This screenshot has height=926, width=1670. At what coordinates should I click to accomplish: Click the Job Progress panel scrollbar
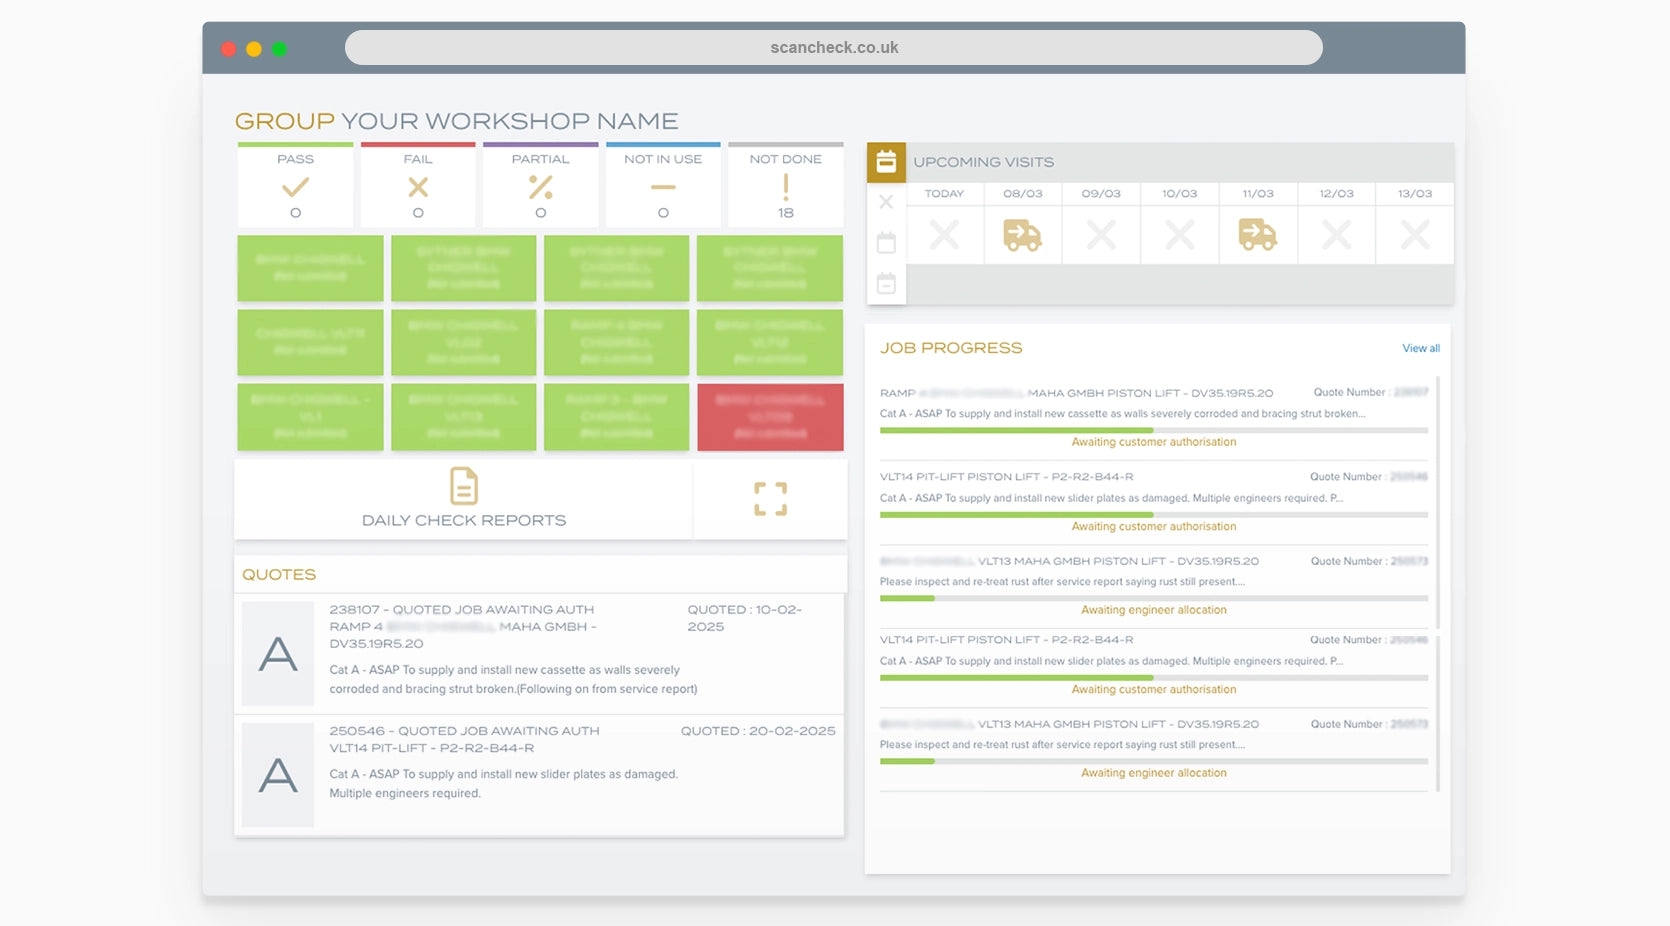[x=1438, y=500]
